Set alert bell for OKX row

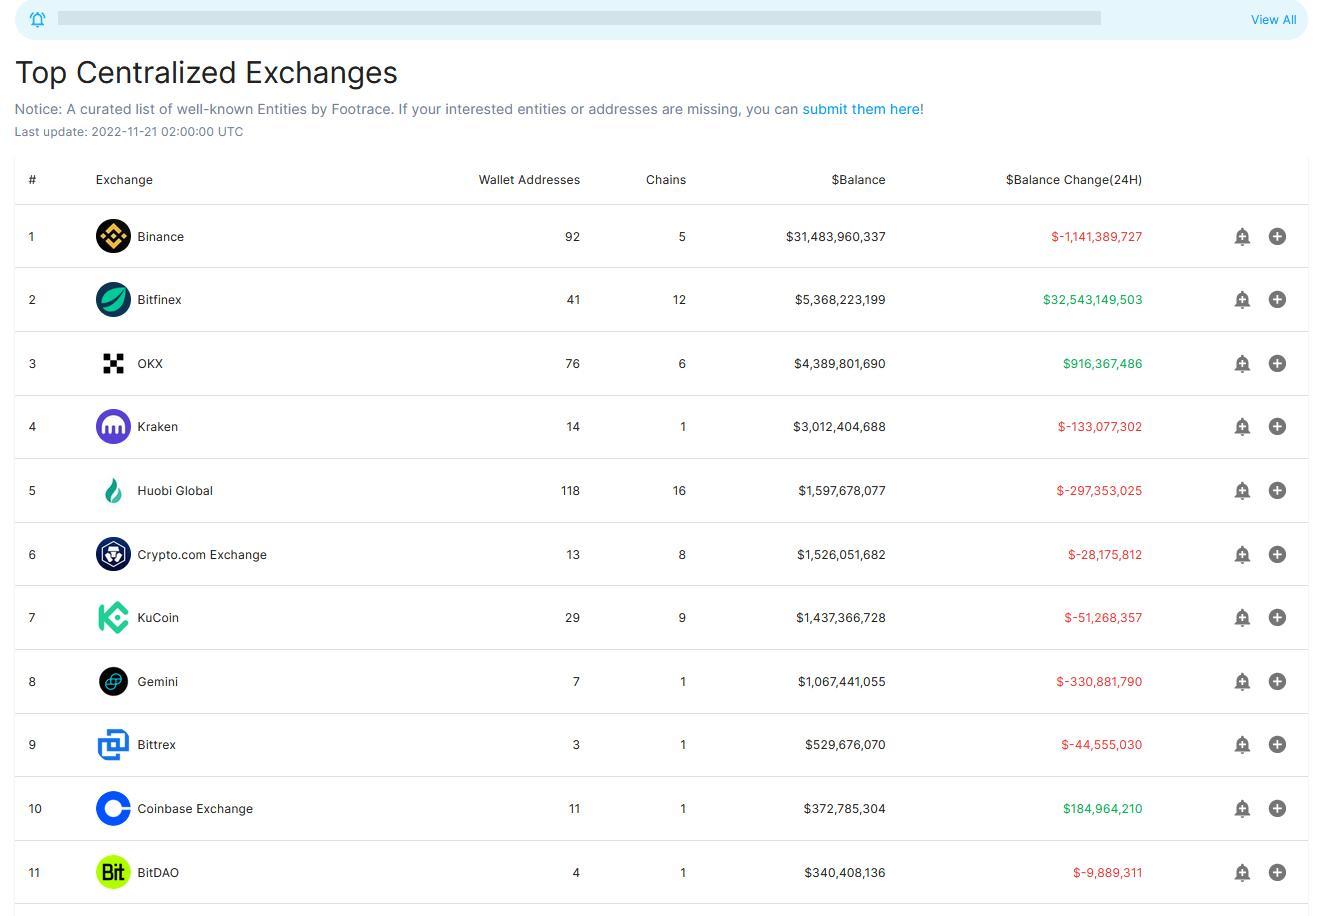click(x=1242, y=364)
